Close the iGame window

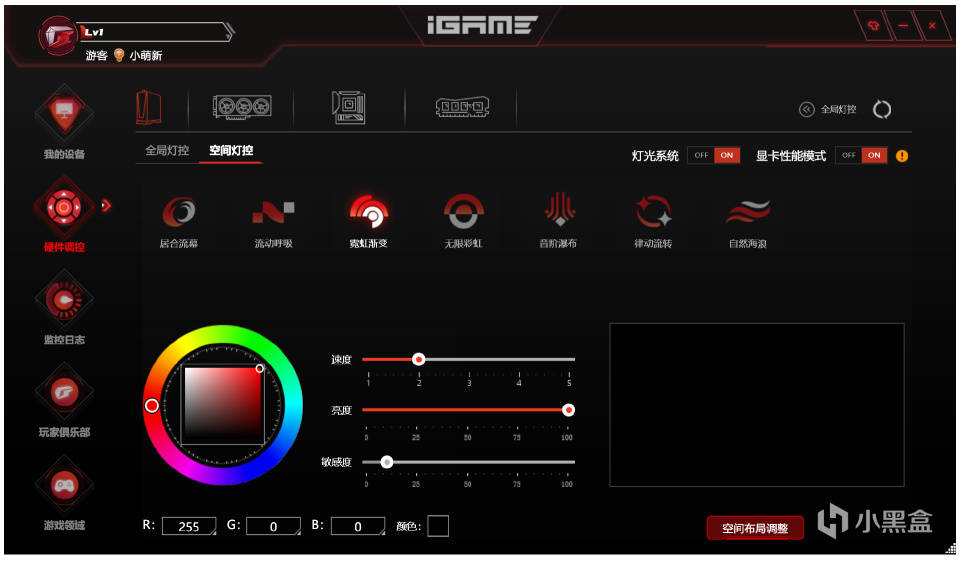pyautogui.click(x=932, y=26)
